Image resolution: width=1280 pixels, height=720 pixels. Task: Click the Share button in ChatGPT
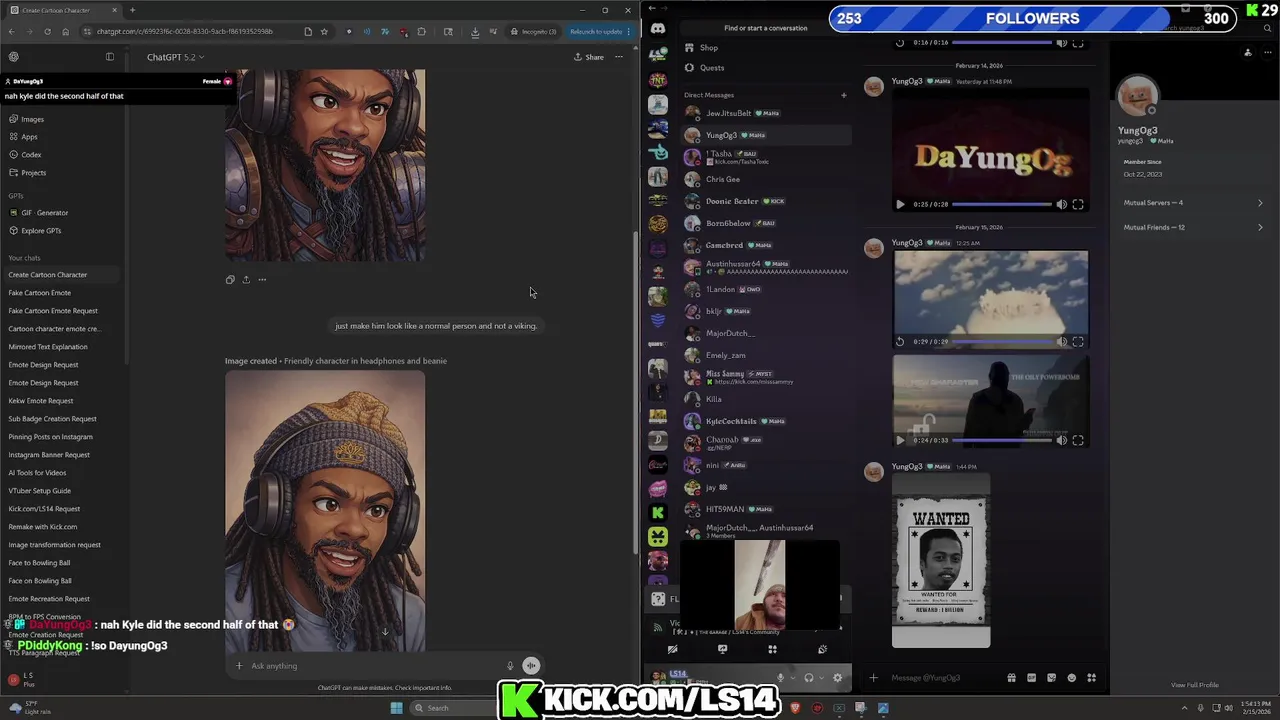(588, 57)
